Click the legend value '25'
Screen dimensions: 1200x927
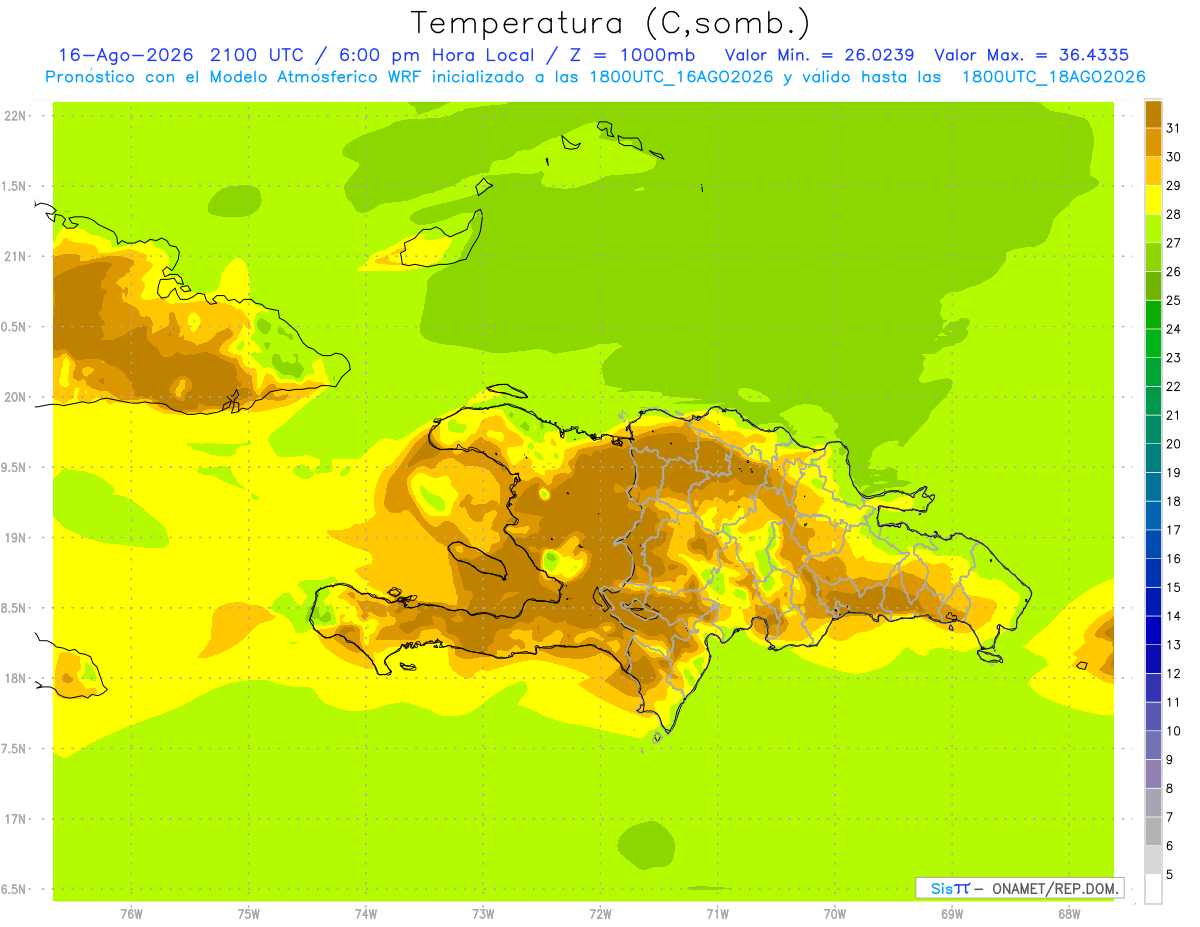pyautogui.click(x=1173, y=300)
